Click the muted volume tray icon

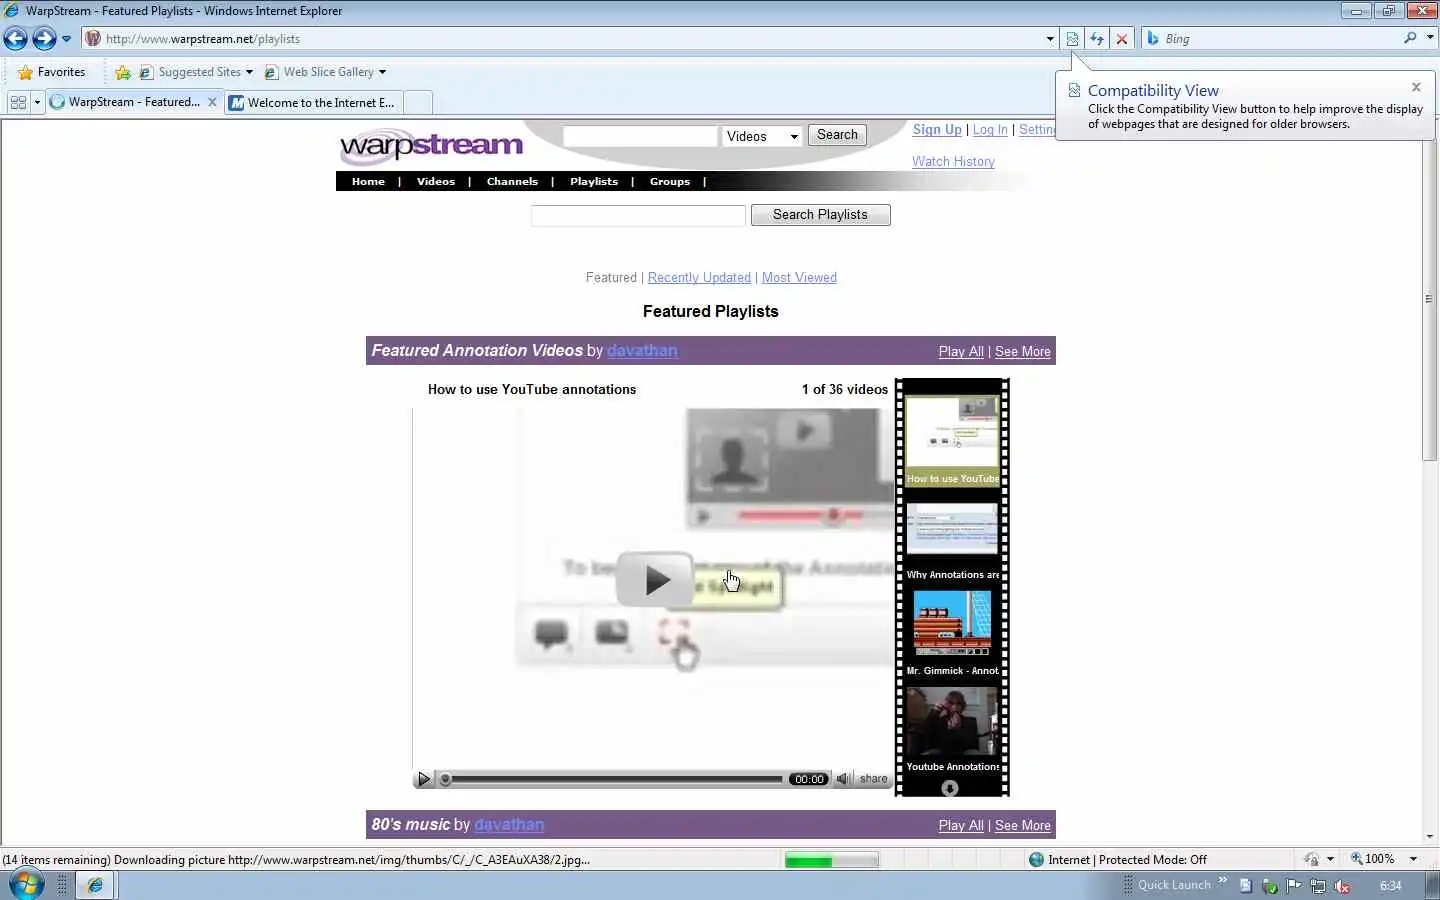pos(1343,886)
